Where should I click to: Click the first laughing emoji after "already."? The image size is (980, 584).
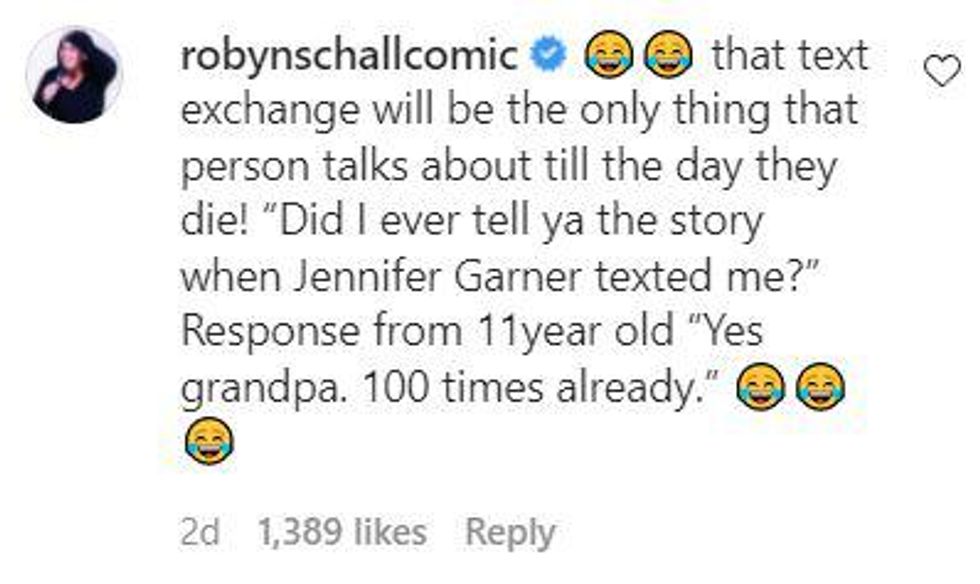[762, 387]
